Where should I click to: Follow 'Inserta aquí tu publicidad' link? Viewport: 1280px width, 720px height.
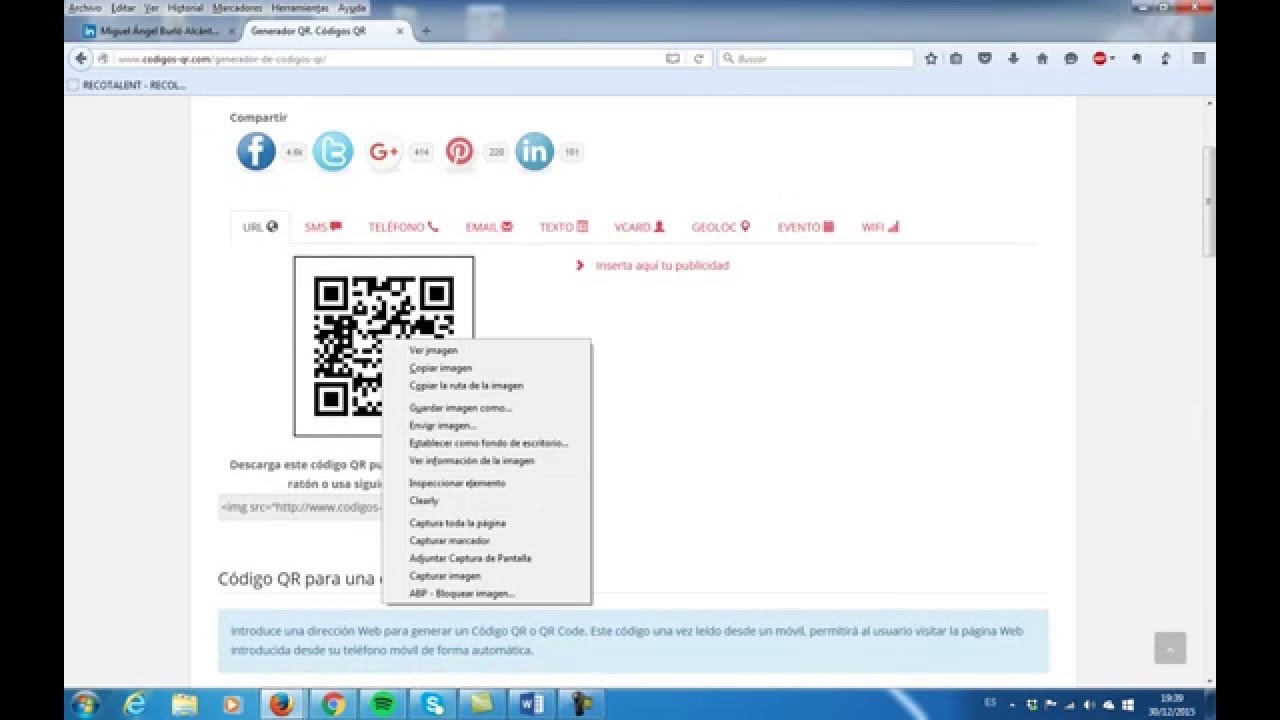point(662,266)
